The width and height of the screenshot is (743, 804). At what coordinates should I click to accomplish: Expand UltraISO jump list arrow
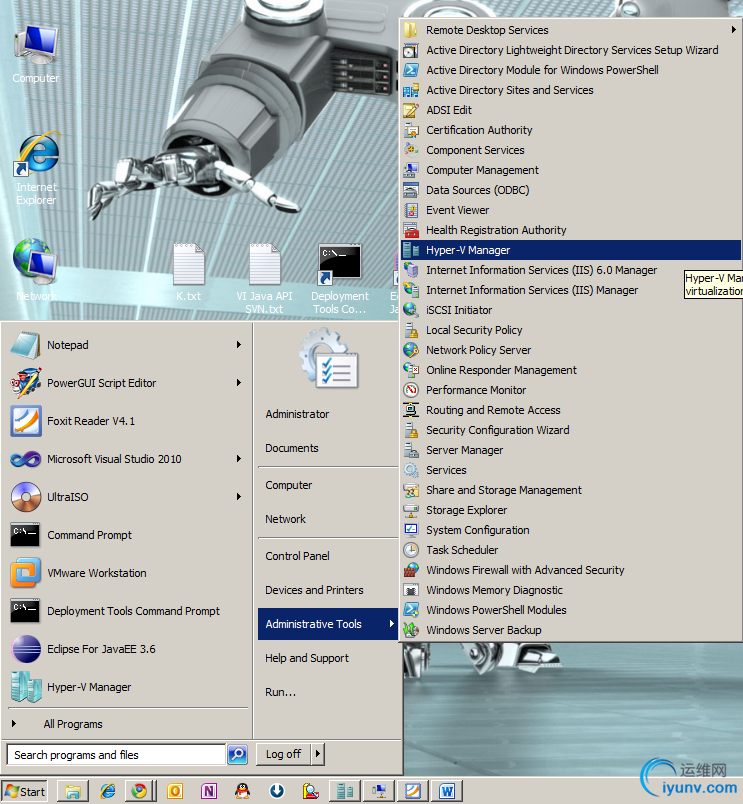238,496
